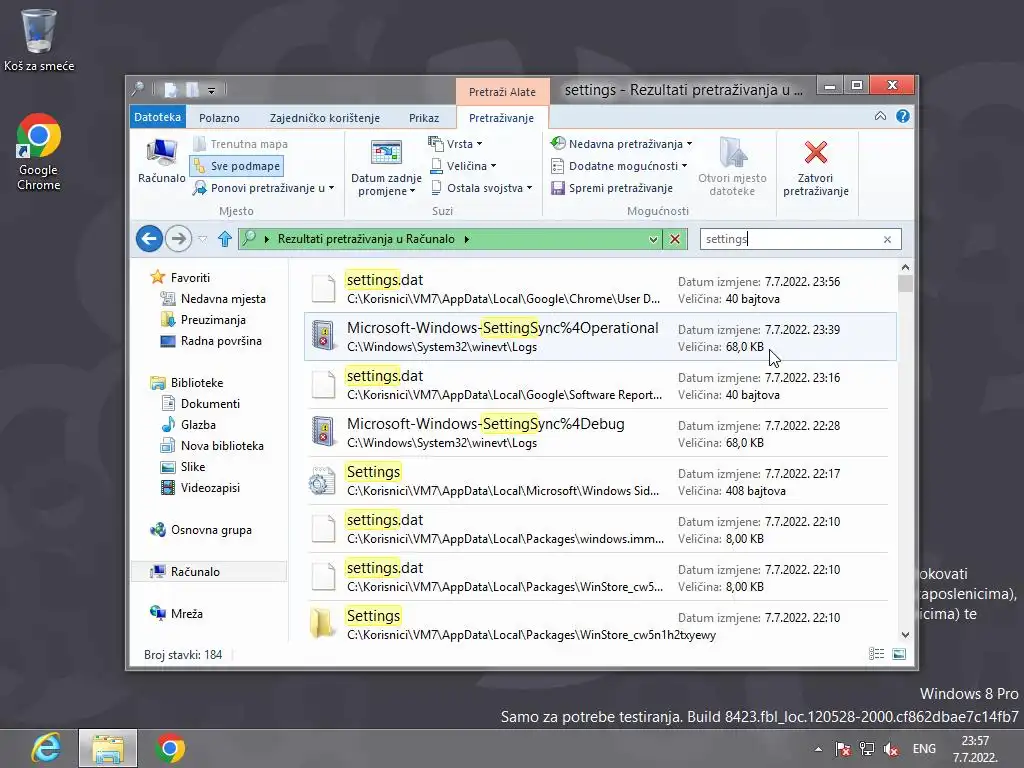Go back with the blue arrow
This screenshot has width=1024, height=768.
click(x=150, y=239)
